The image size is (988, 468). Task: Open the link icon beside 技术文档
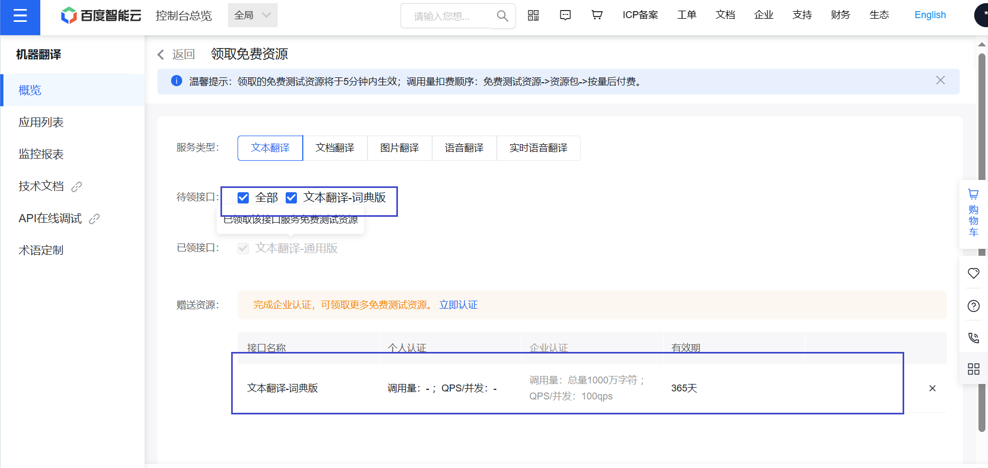click(x=77, y=186)
